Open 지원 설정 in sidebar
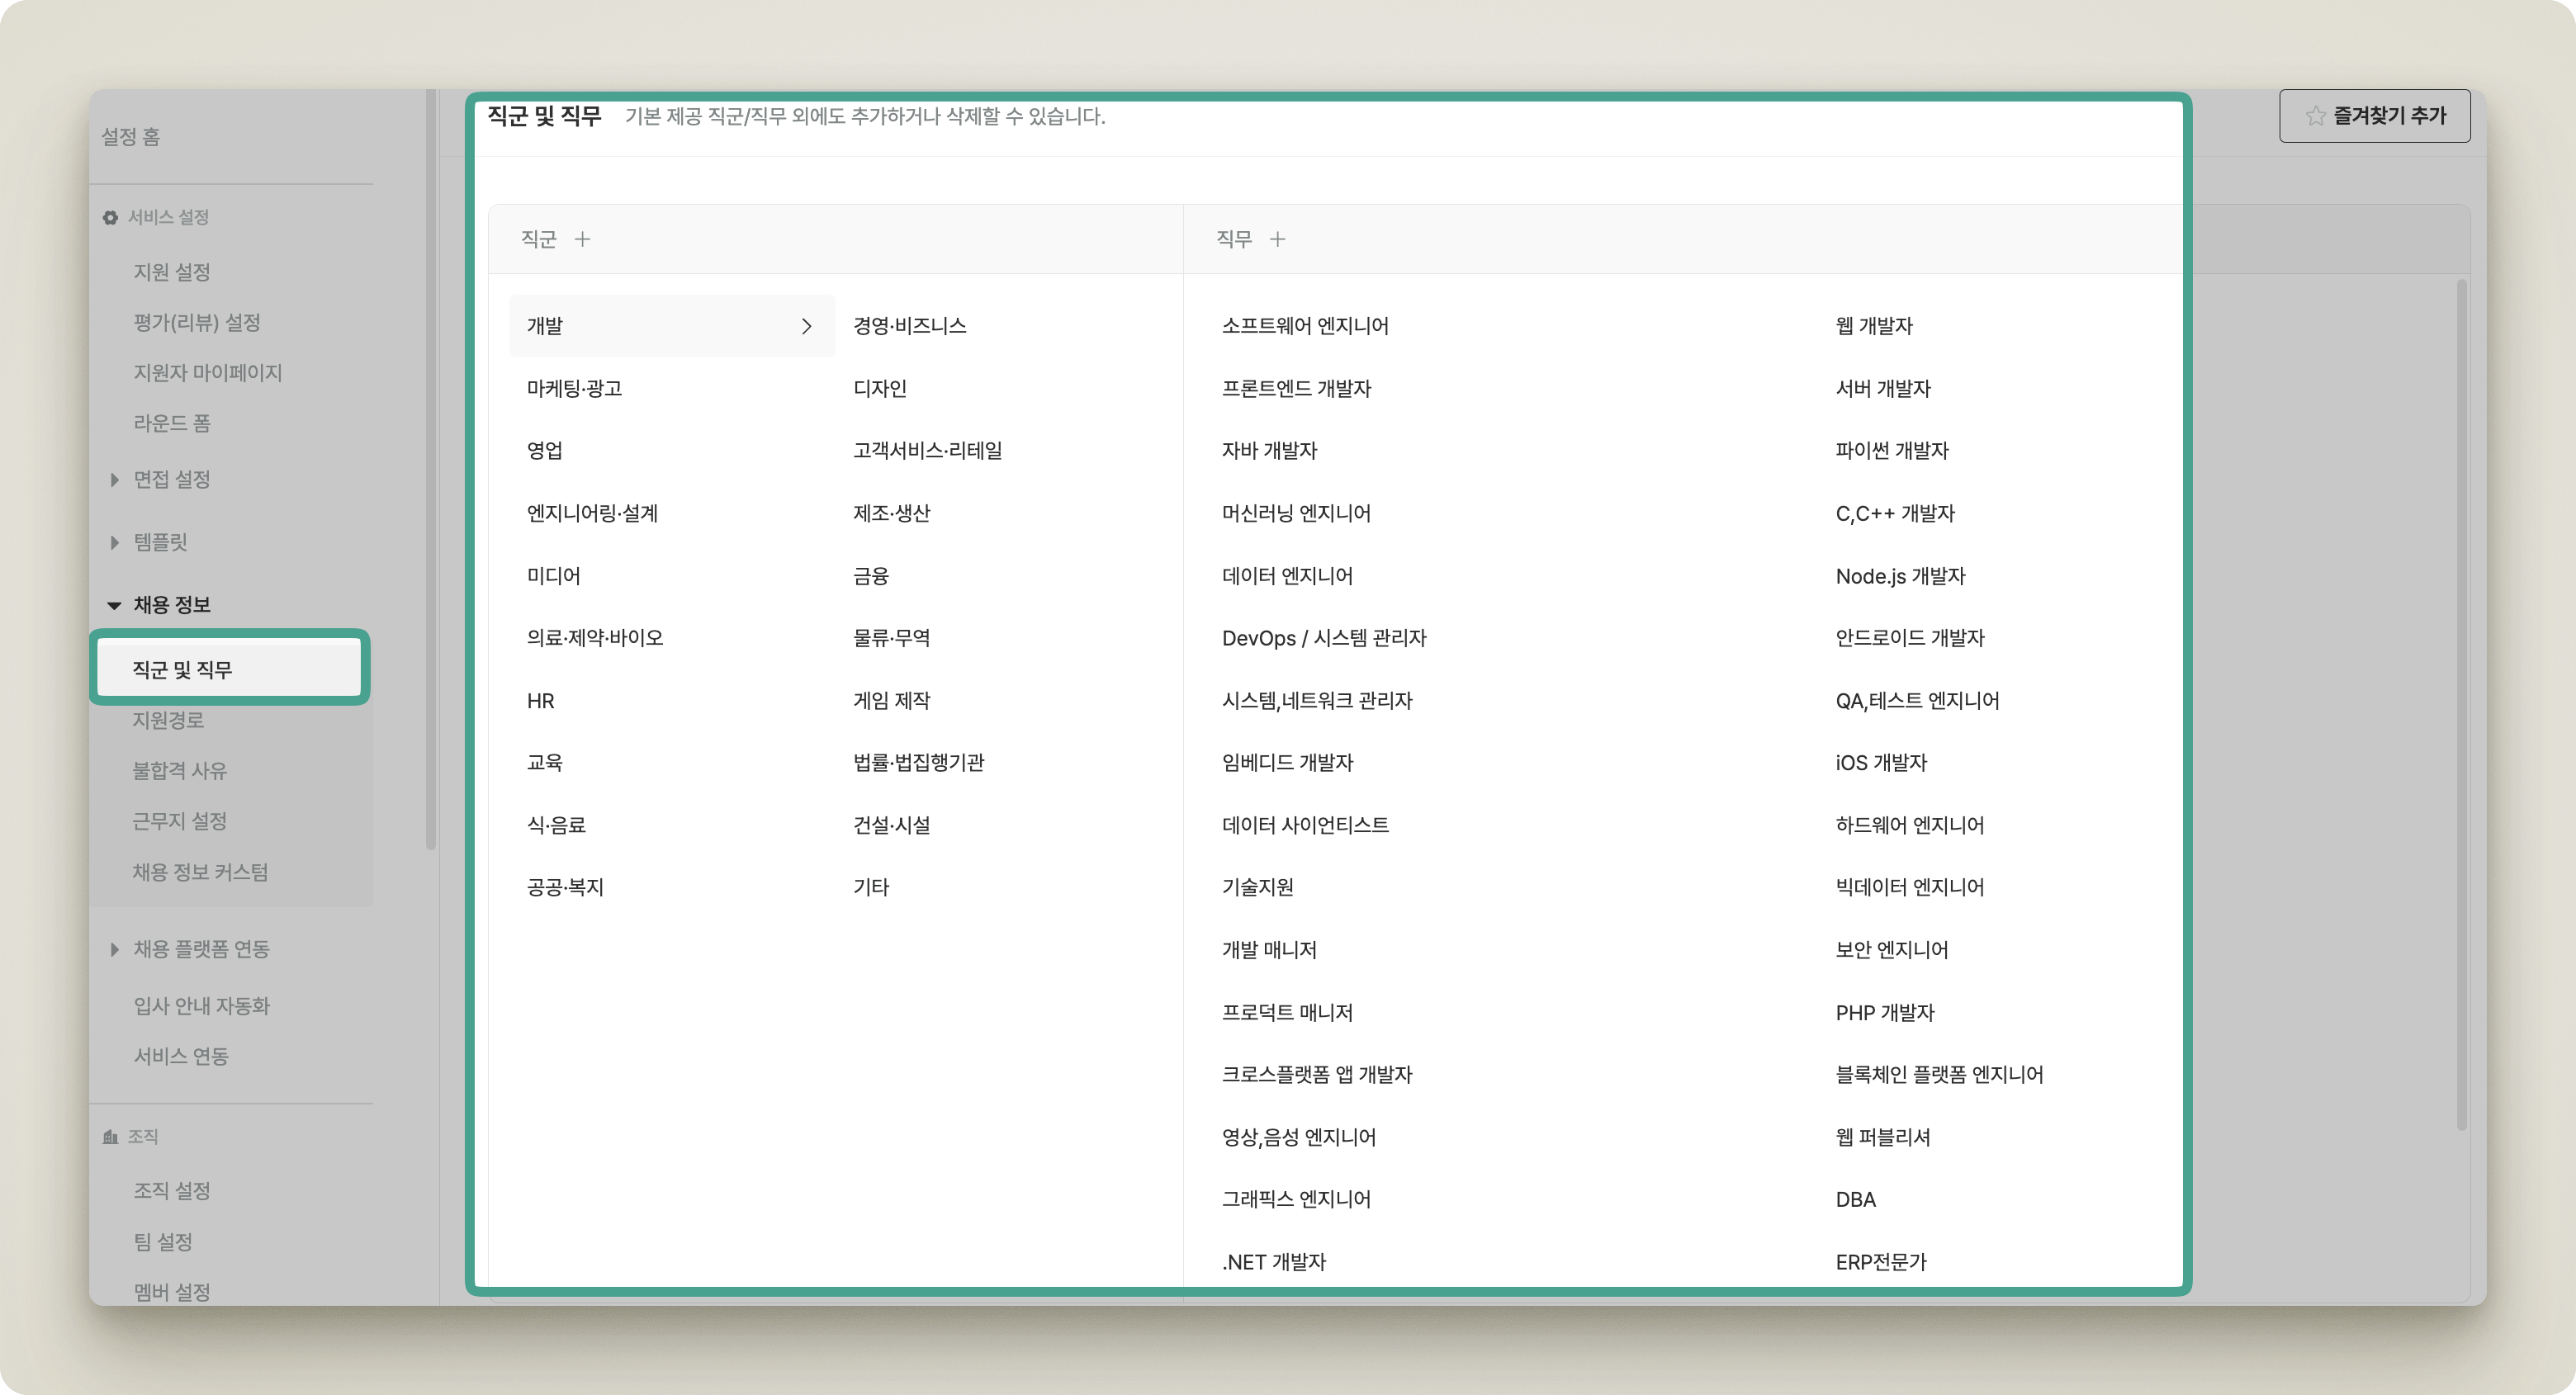This screenshot has width=2576, height=1395. point(172,272)
